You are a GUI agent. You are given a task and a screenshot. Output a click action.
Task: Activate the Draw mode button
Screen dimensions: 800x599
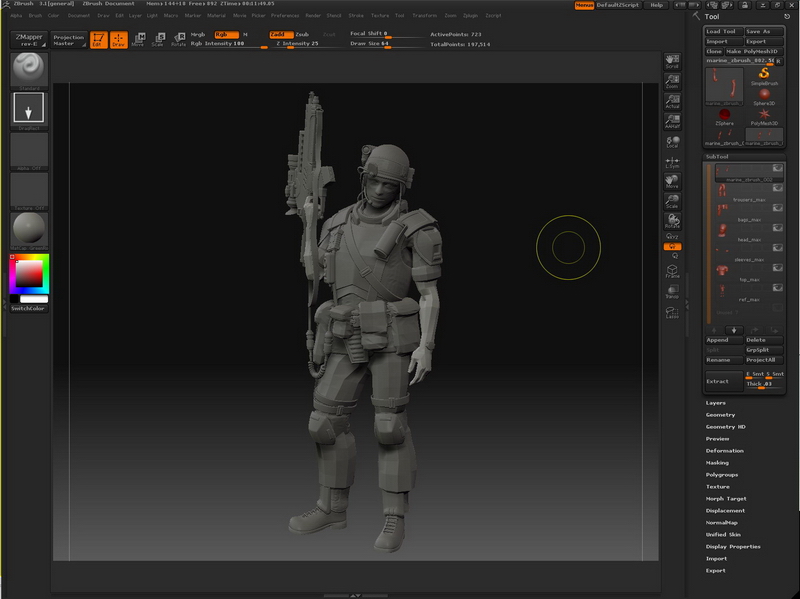(118, 40)
